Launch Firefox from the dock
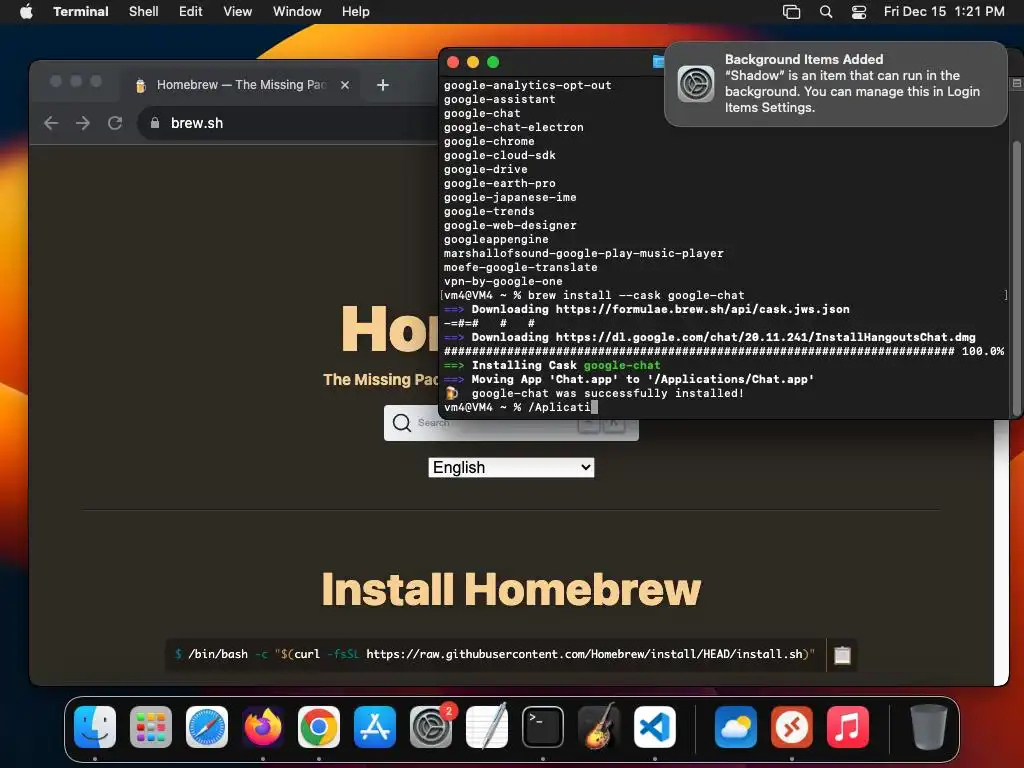 [263, 727]
